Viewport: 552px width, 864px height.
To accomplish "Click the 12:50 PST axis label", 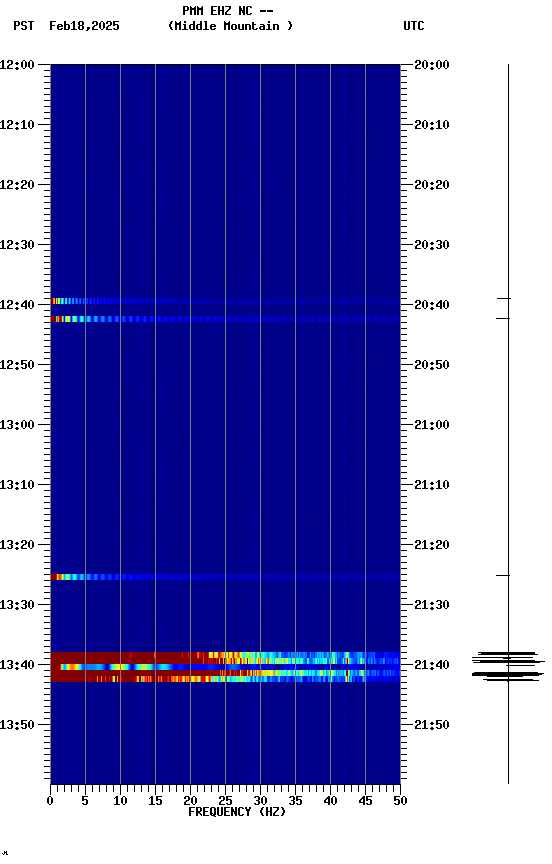I will (x=17, y=365).
